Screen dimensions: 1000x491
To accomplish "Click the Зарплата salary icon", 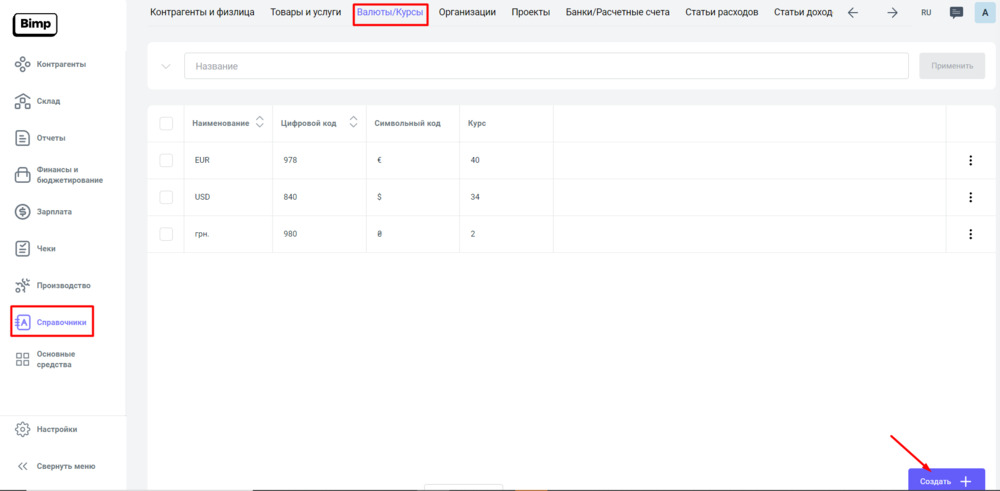I will [23, 212].
